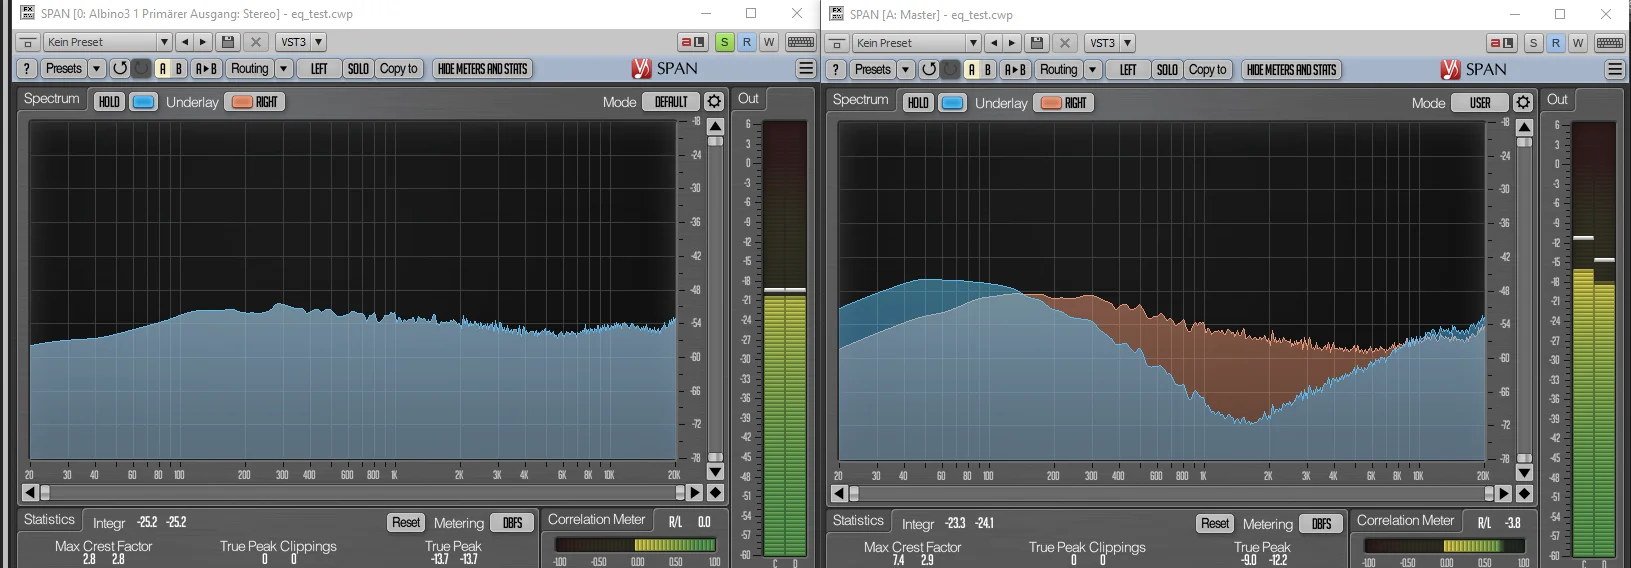Click blue spectrum color swatch in Albino3 window

144,102
